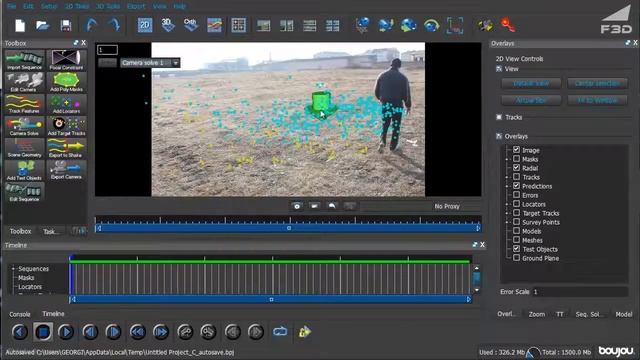
Task: Select the Add Test Objects tool
Action: coord(24,170)
